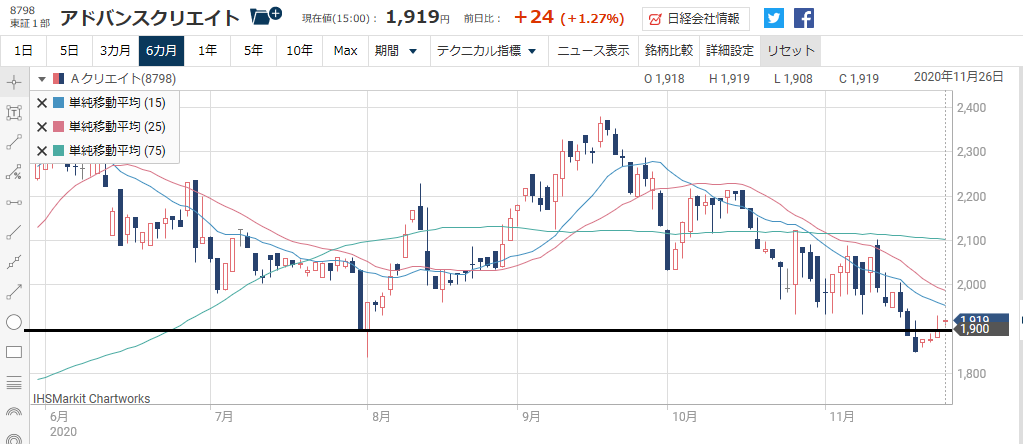Viewport: 1023px width, 444px height.
Task: Click the IHSMarkit Chartworks label
Action: (91, 398)
